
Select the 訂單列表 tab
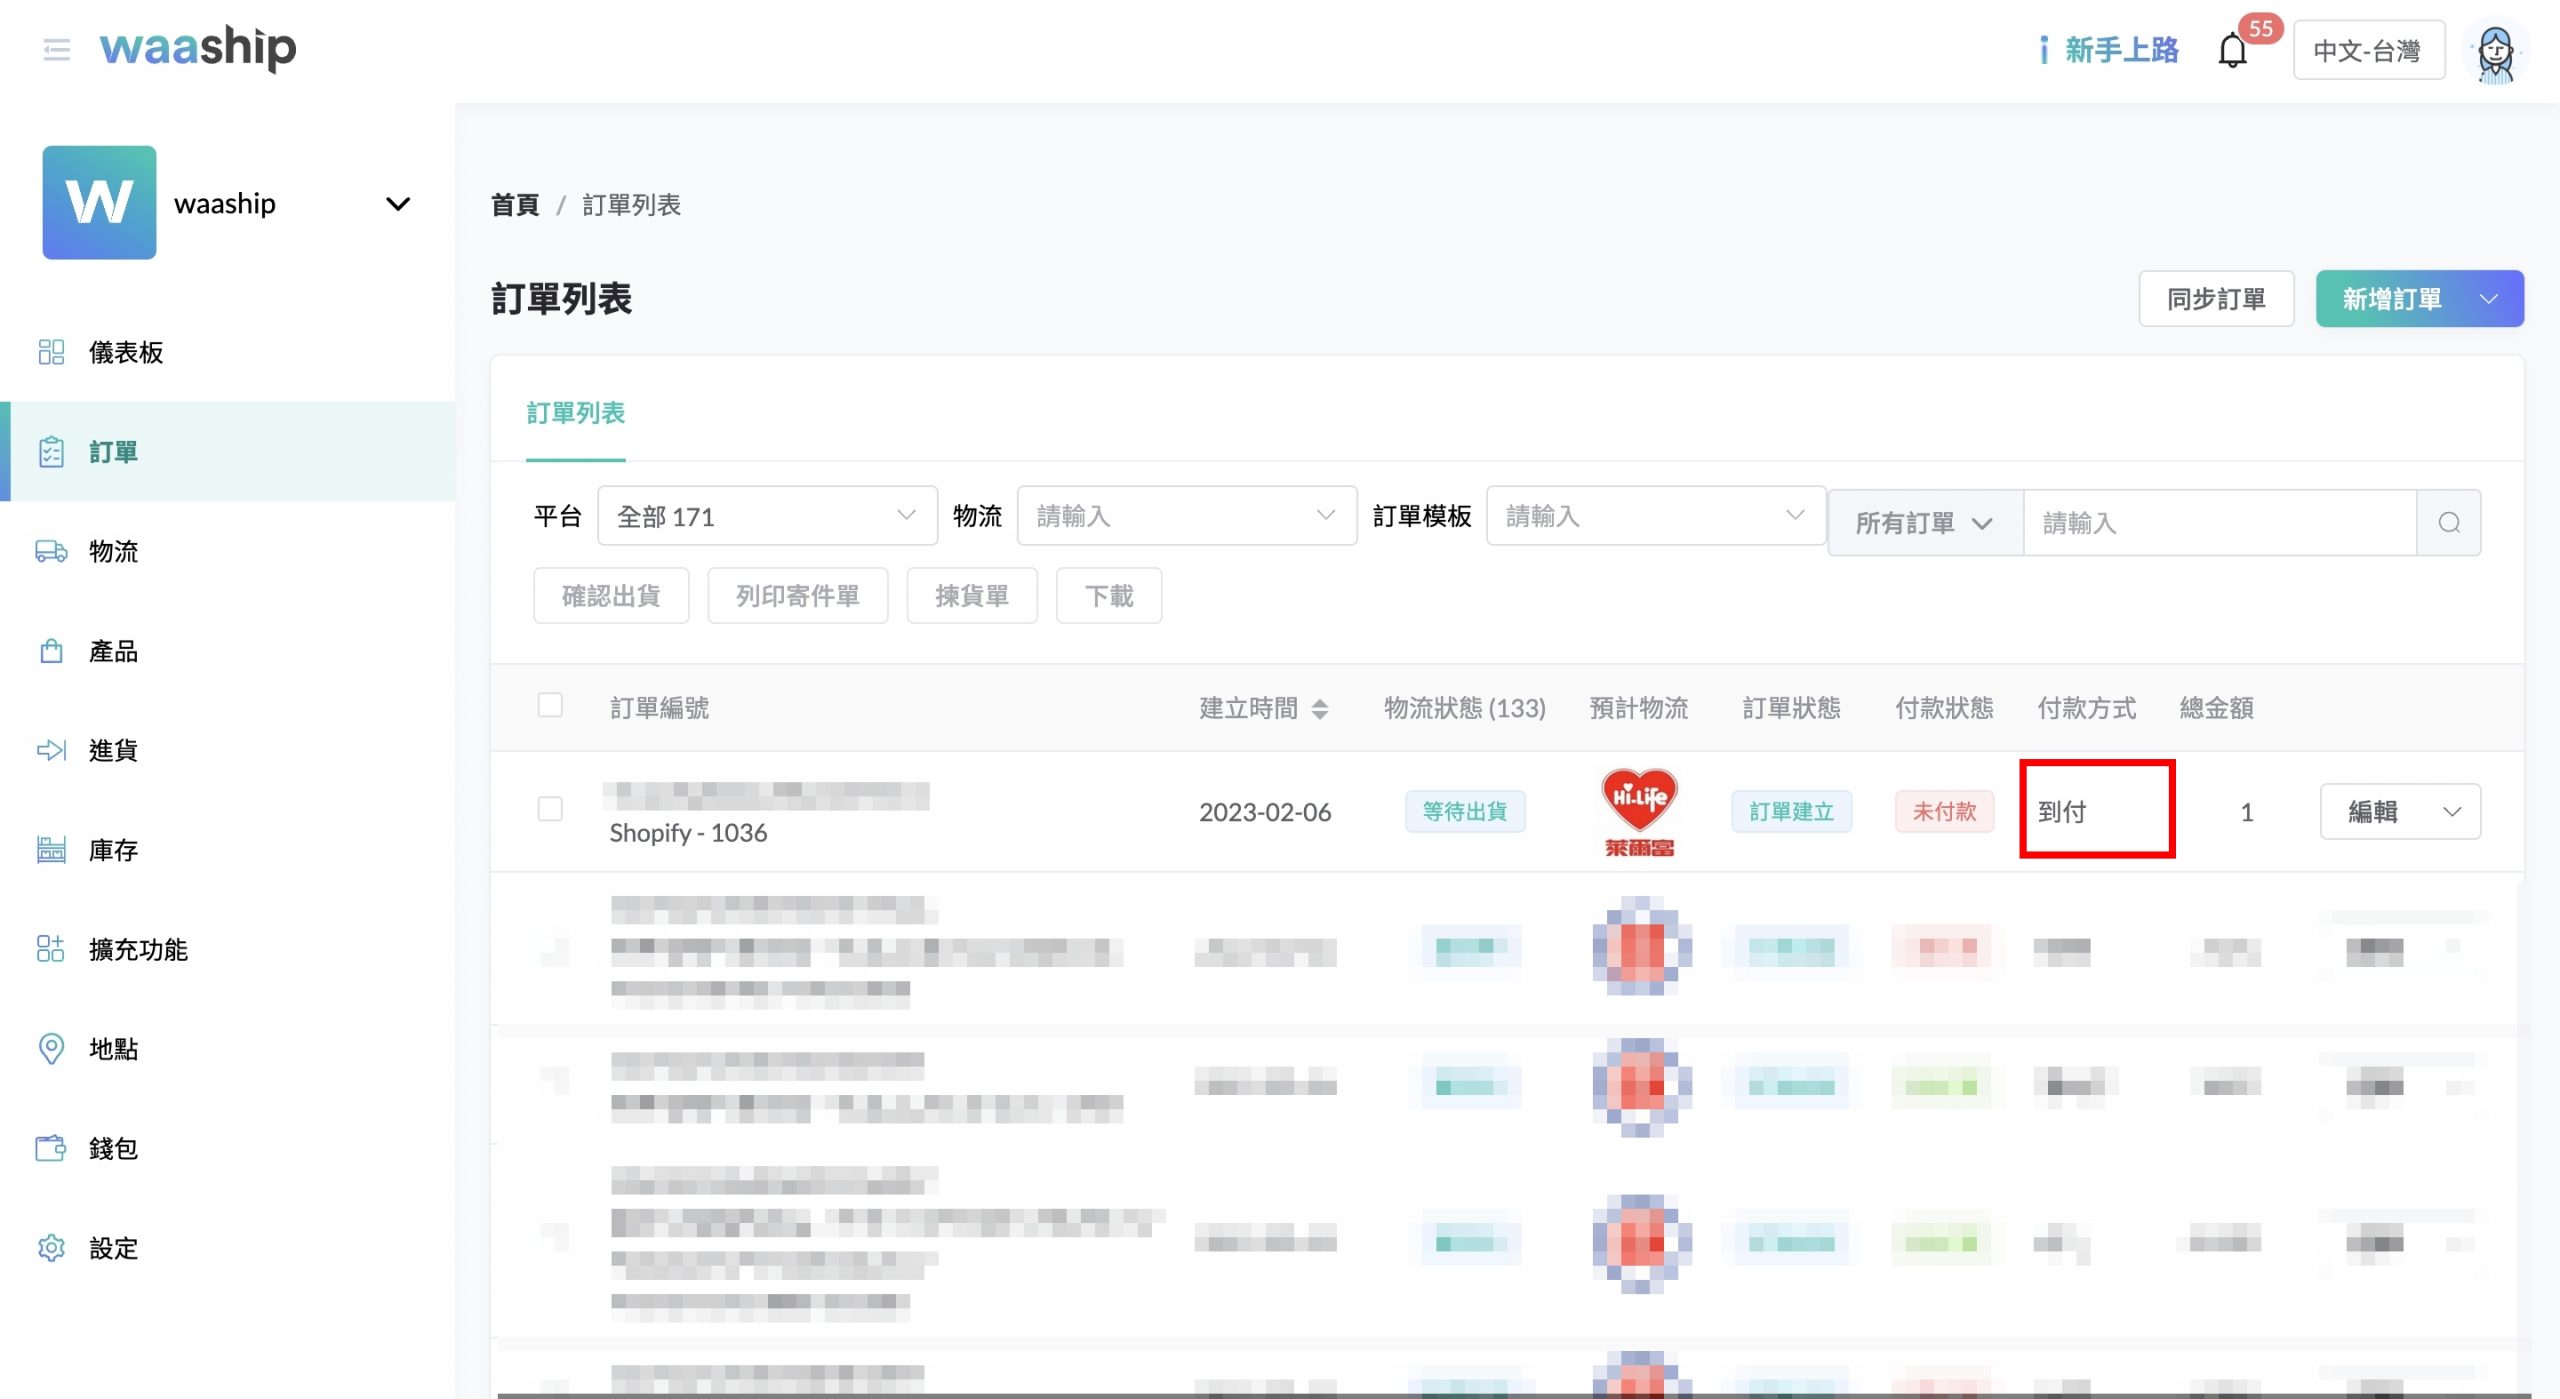(575, 413)
